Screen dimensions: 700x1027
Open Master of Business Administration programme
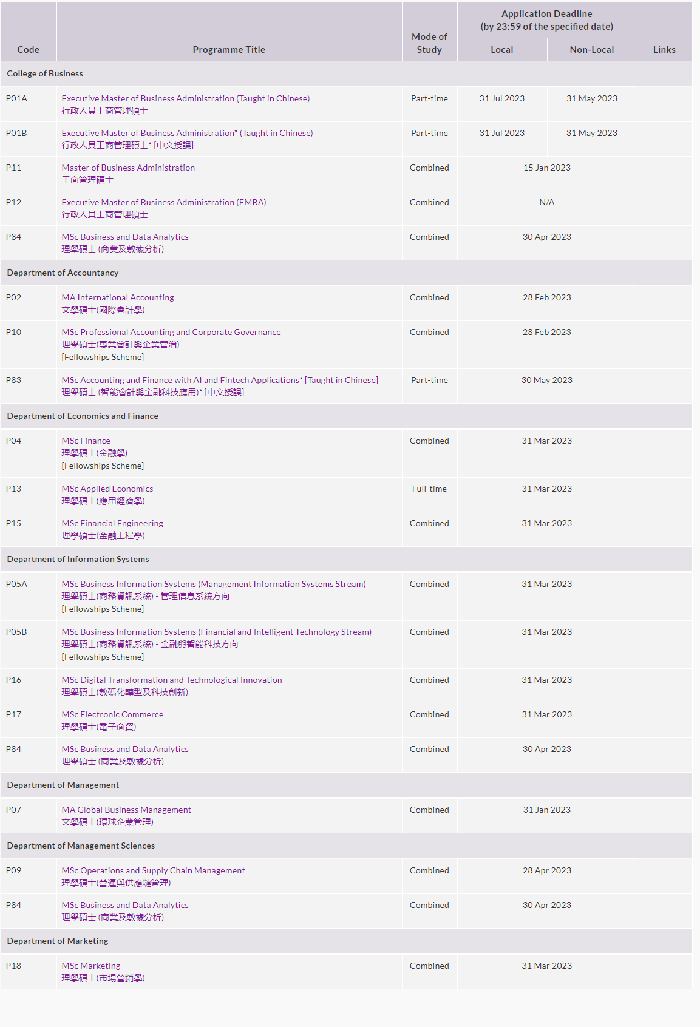pyautogui.click(x=128, y=168)
